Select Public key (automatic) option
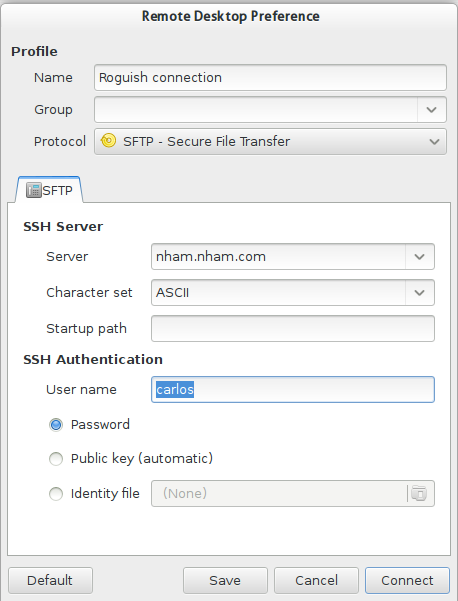 coord(56,459)
